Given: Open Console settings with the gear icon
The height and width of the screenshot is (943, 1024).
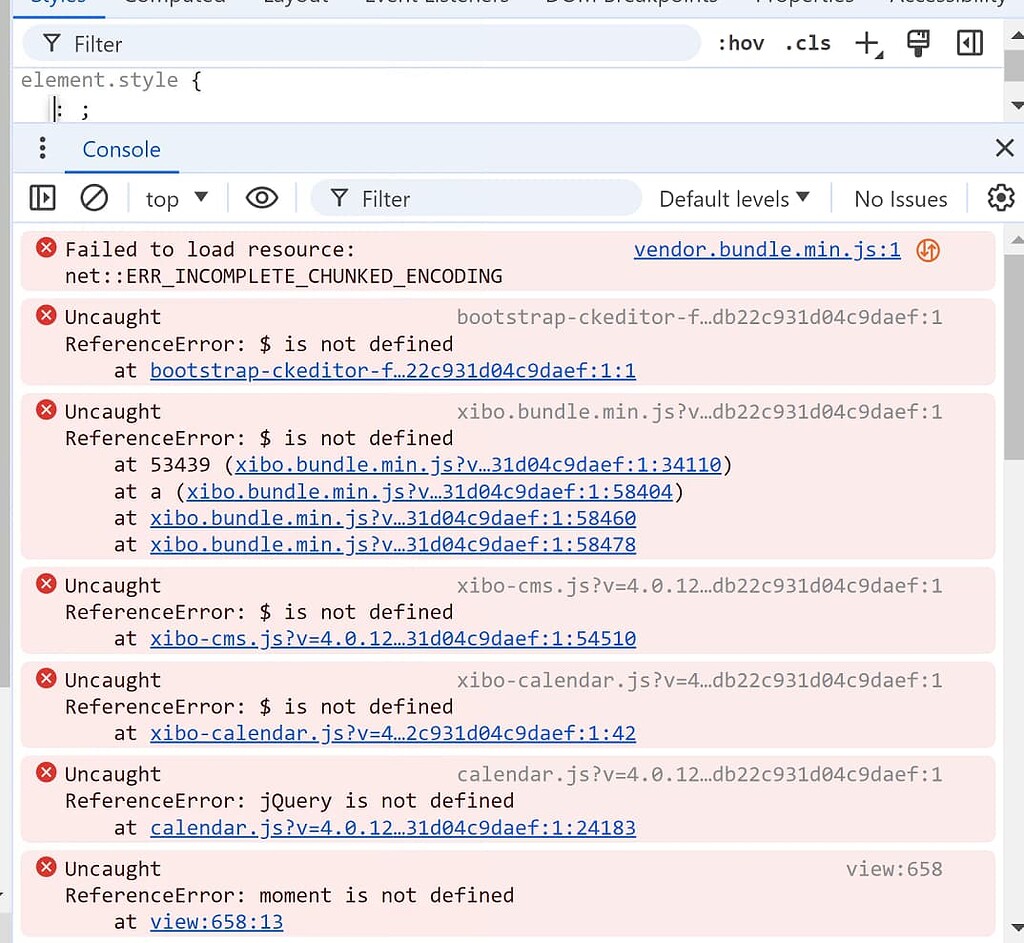Looking at the screenshot, I should (x=1001, y=198).
